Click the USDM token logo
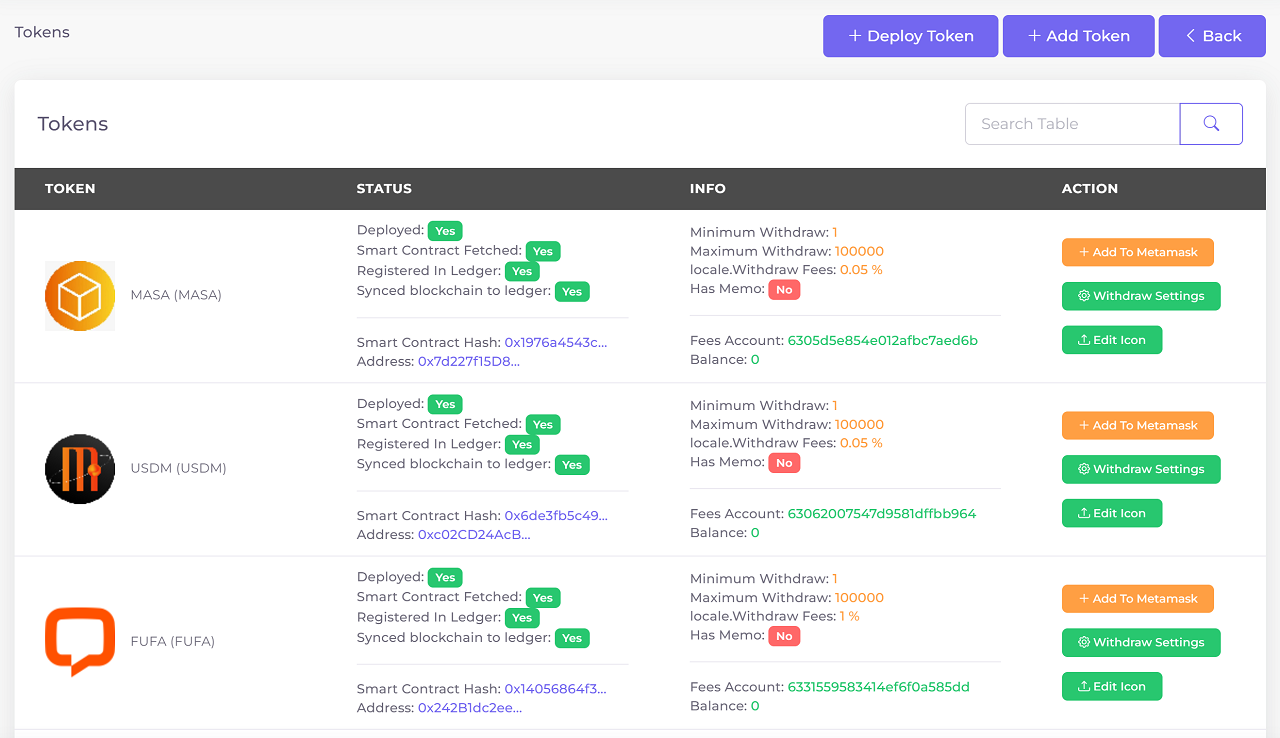 point(80,469)
